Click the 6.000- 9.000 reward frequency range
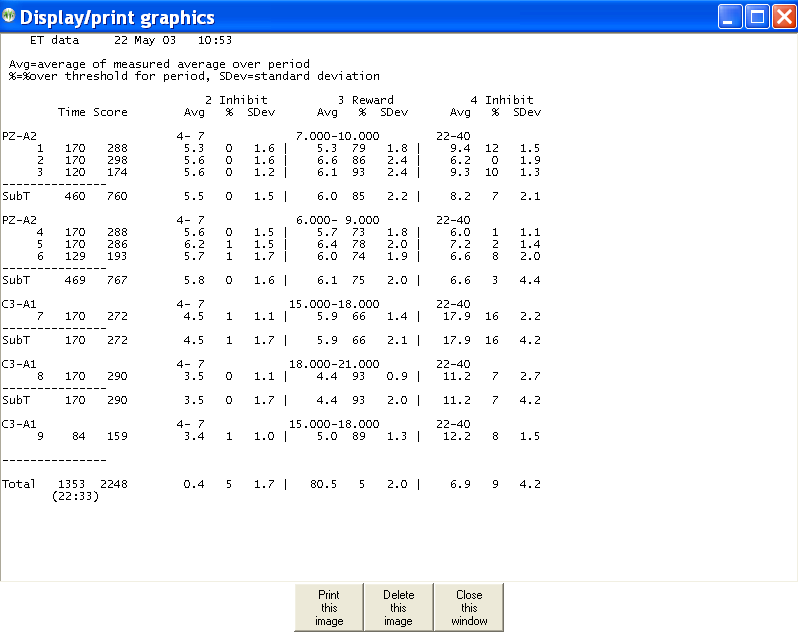 (337, 220)
